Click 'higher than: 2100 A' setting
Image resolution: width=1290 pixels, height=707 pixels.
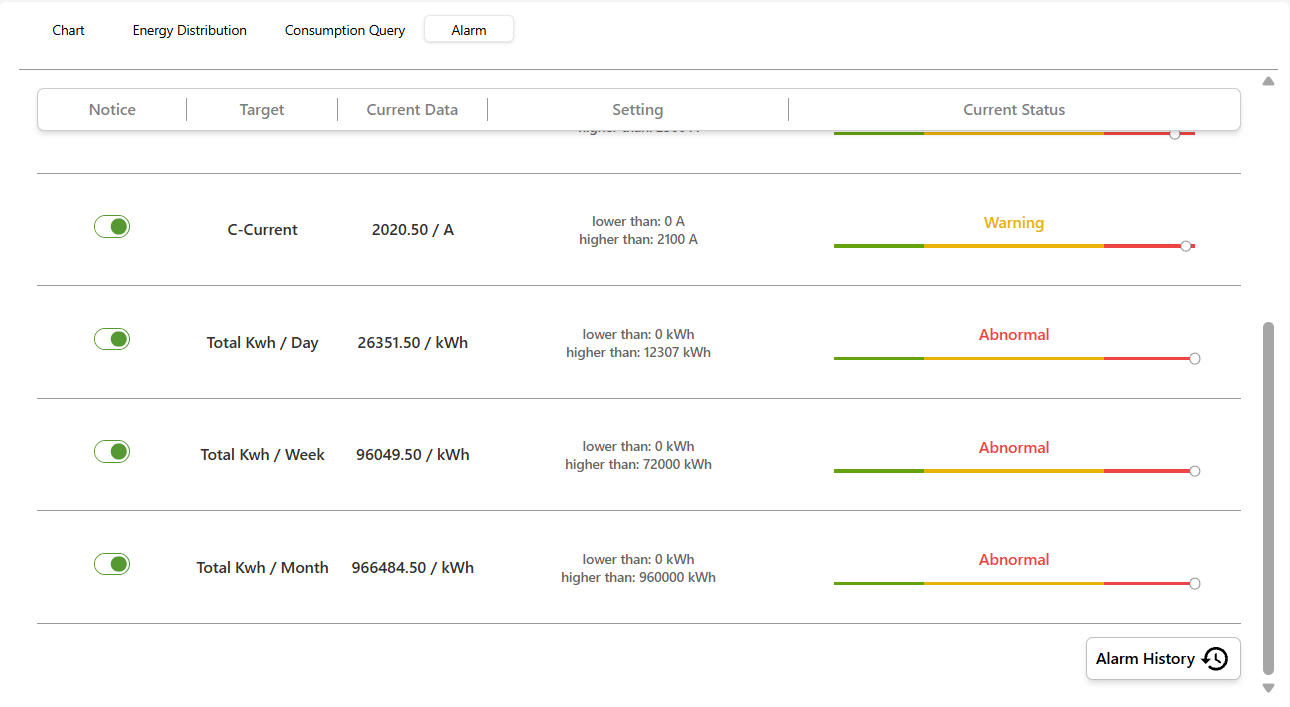point(638,240)
